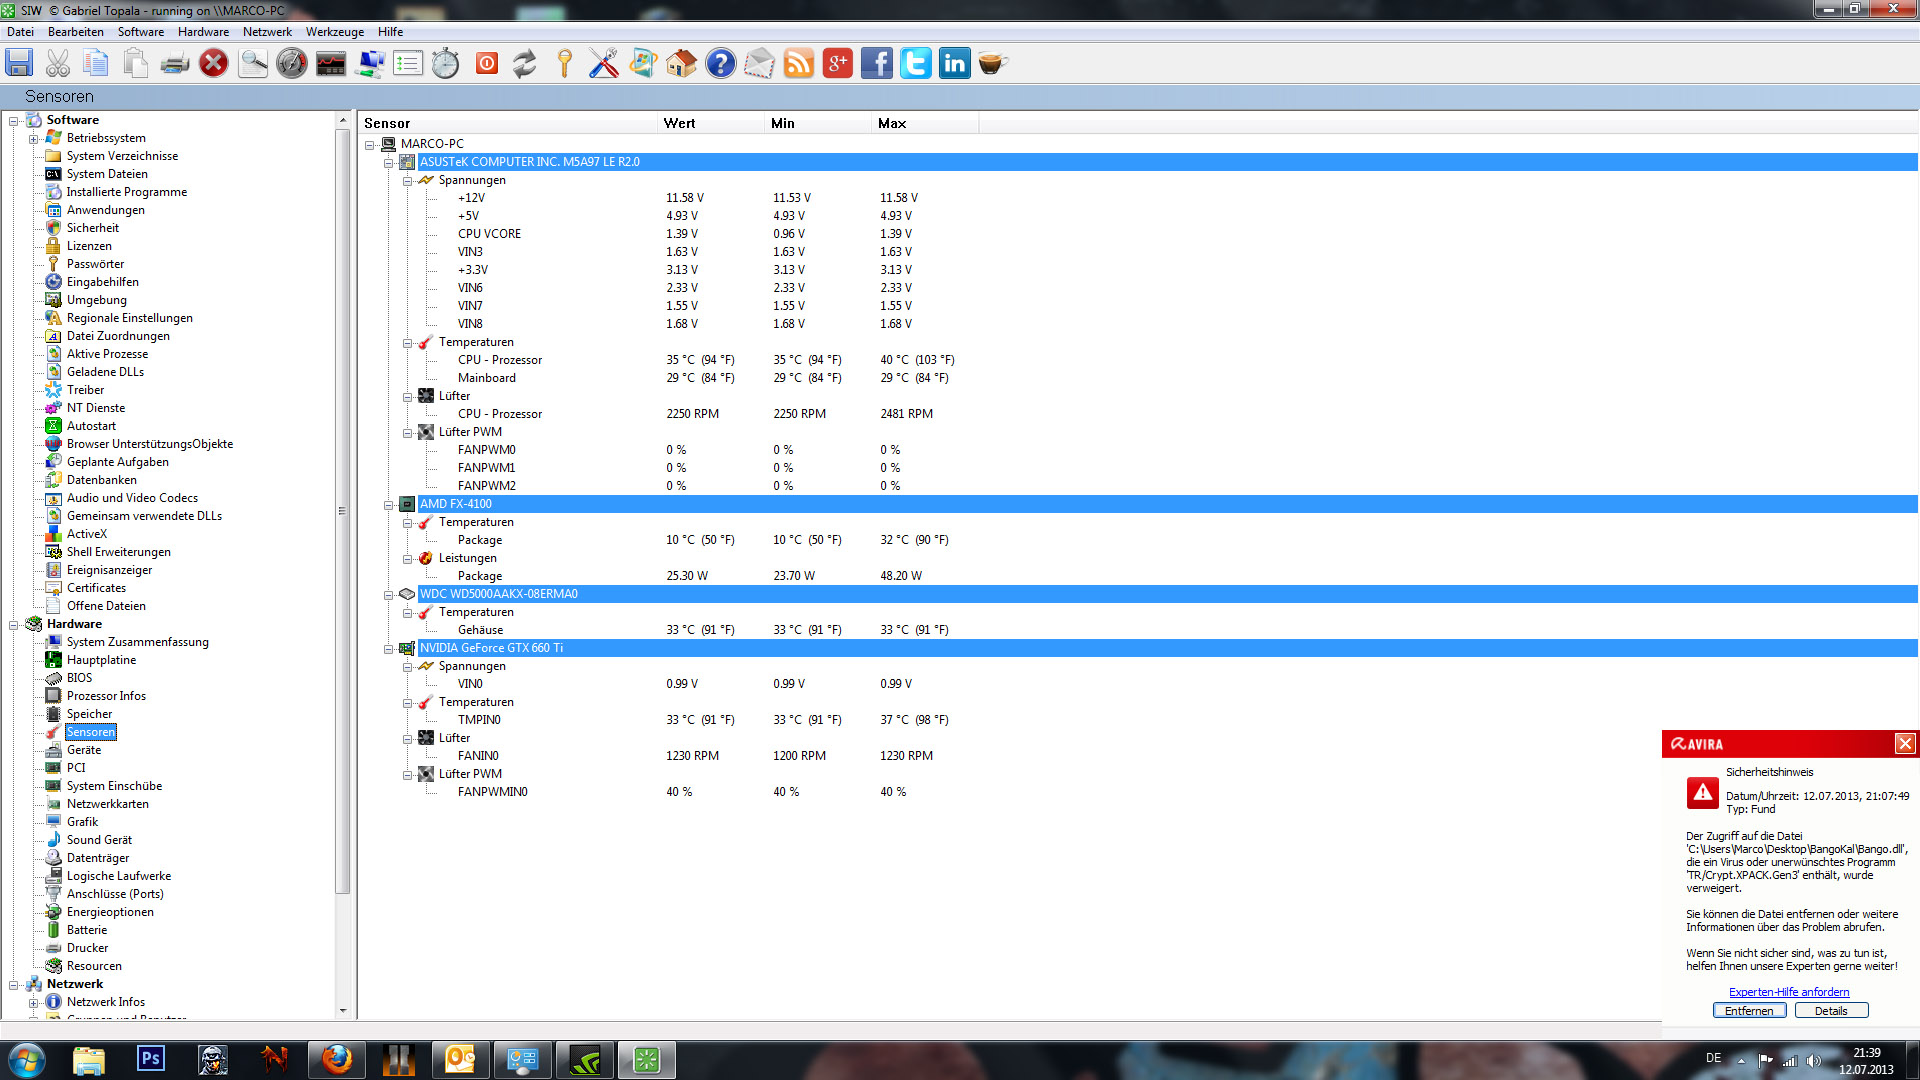The height and width of the screenshot is (1080, 1920).
Task: Collapse the NVIDIA GeForce GTX 660 Ti node
Action: 389,649
